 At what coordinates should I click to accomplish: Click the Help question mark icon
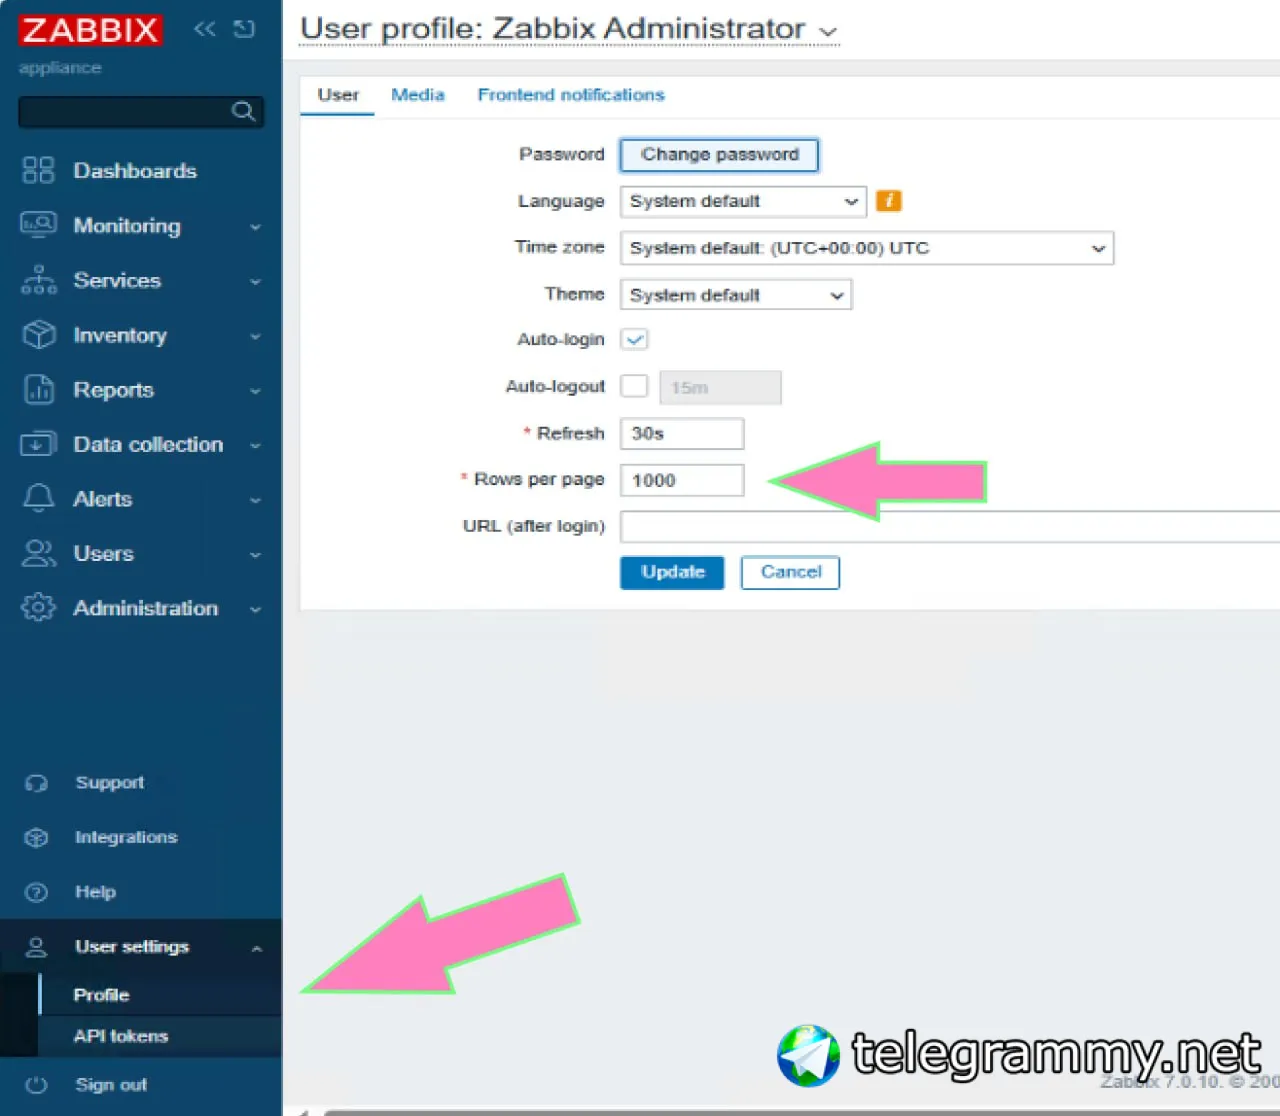(36, 892)
